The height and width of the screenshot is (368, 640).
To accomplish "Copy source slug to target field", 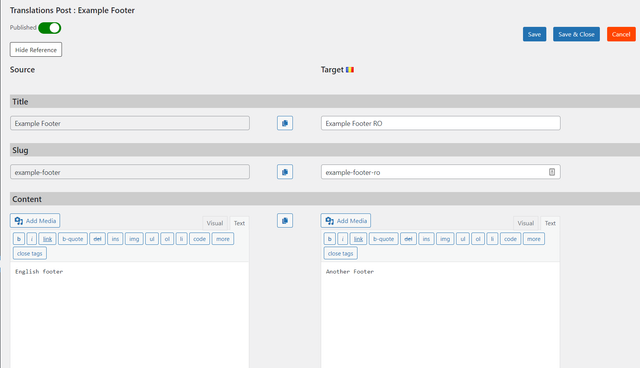I will pos(285,172).
